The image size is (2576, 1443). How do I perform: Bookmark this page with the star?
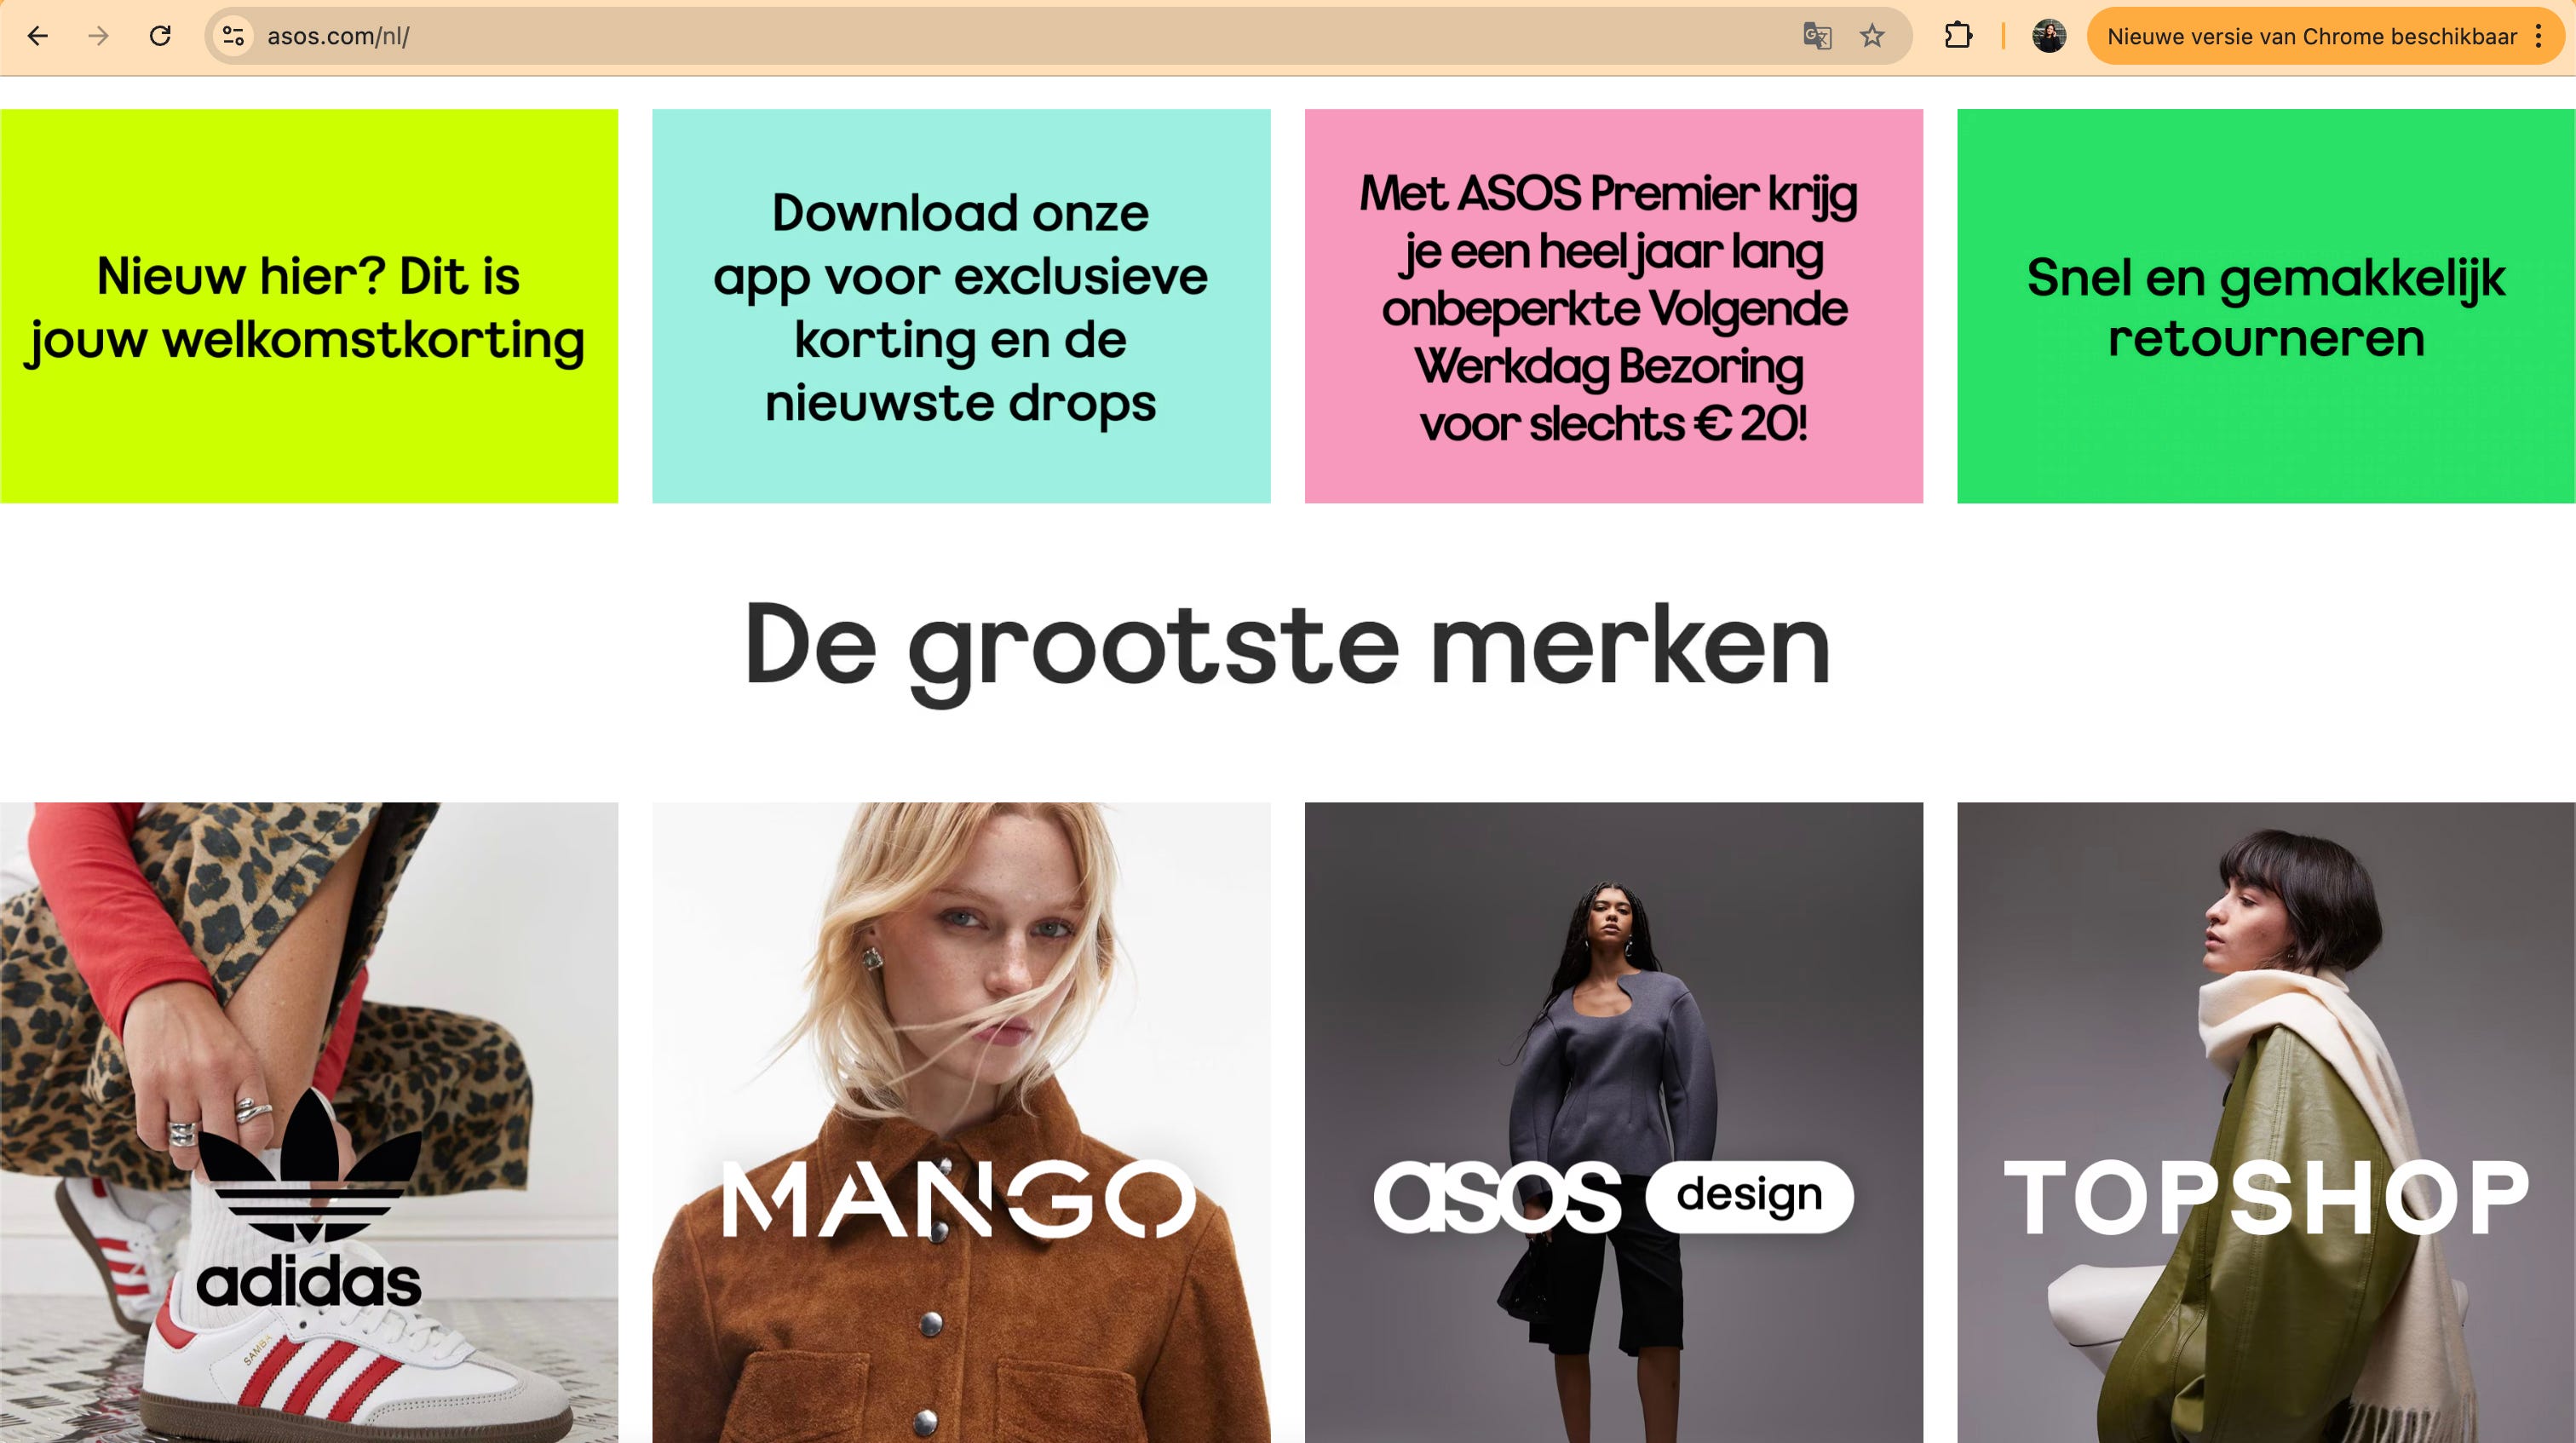pyautogui.click(x=1872, y=36)
